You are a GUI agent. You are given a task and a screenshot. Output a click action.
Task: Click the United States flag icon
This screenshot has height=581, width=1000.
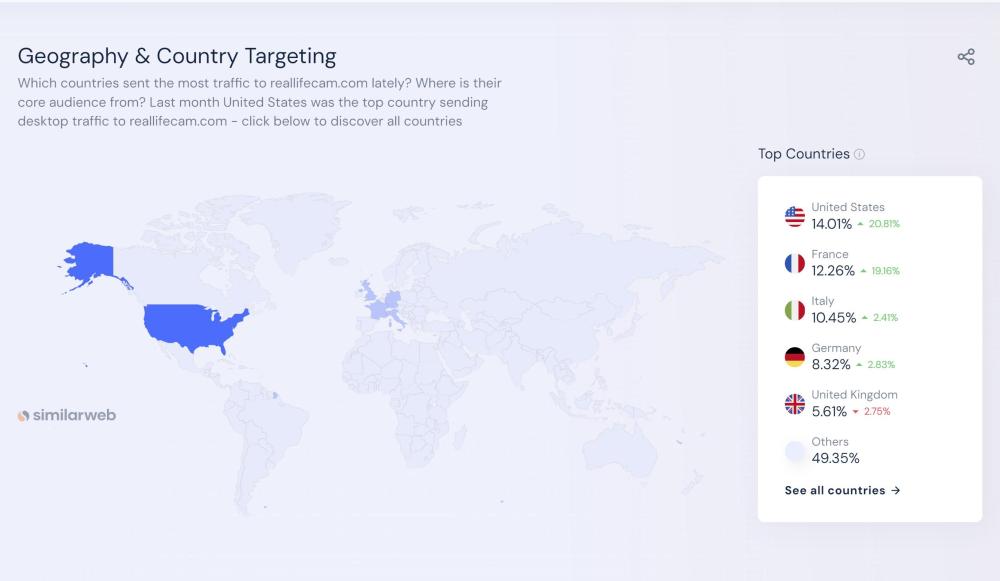point(794,216)
